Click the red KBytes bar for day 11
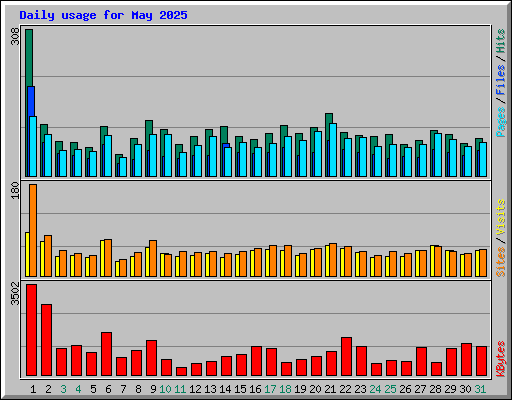The width and height of the screenshot is (512, 400). coord(181,372)
